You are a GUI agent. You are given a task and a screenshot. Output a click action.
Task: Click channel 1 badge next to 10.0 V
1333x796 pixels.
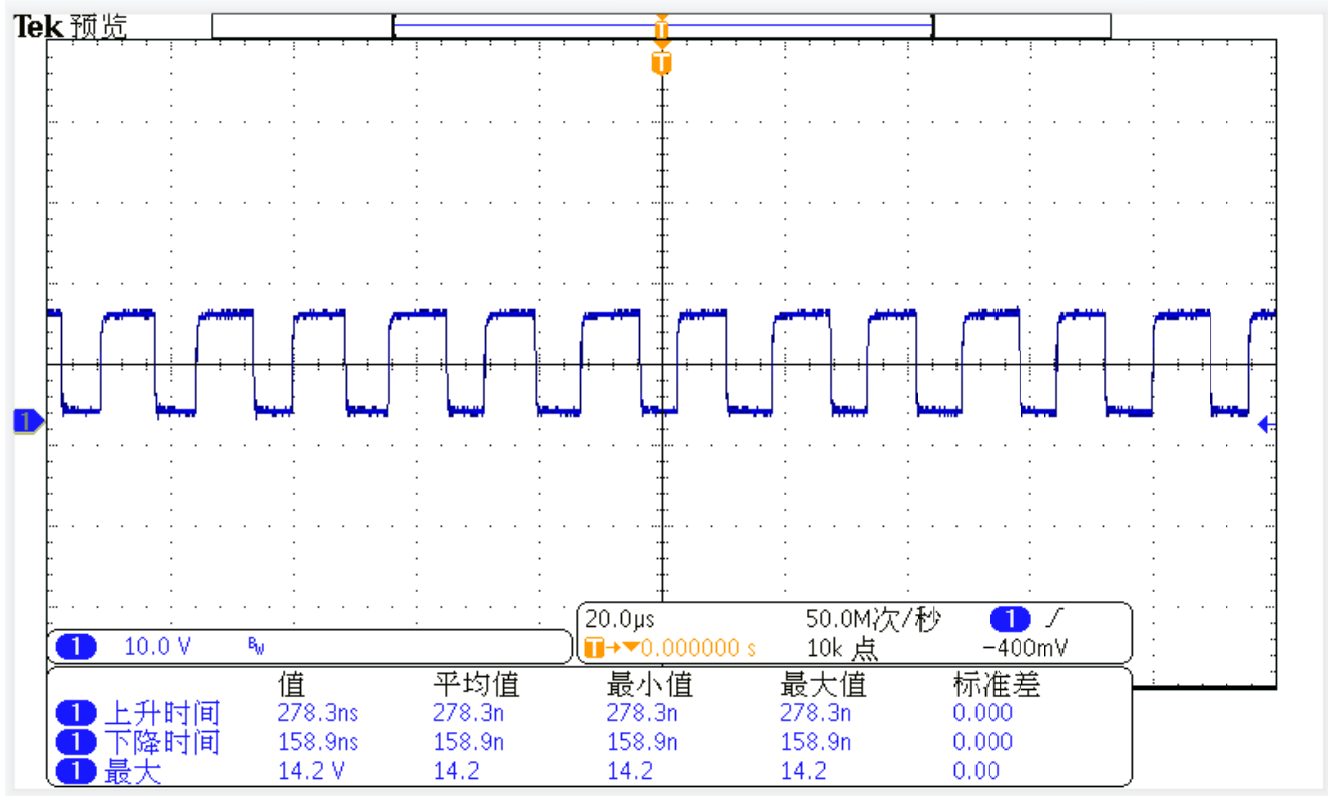(76, 647)
